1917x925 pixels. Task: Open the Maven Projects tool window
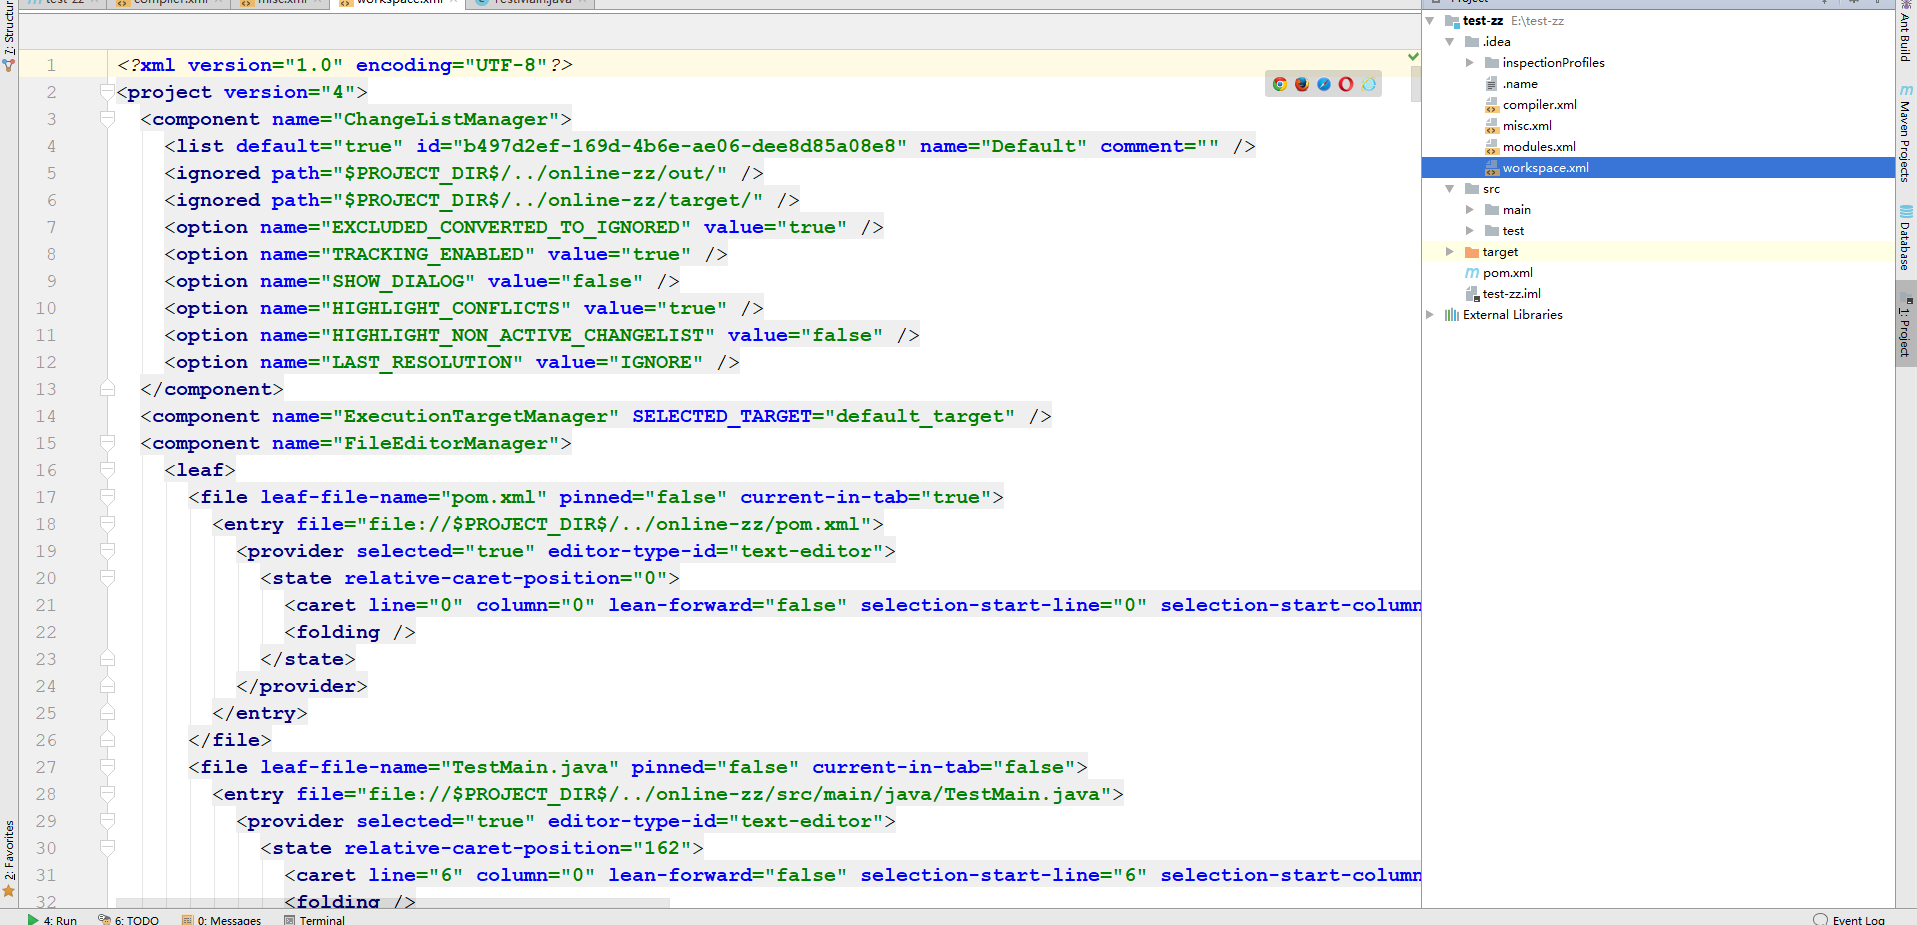click(x=1906, y=134)
